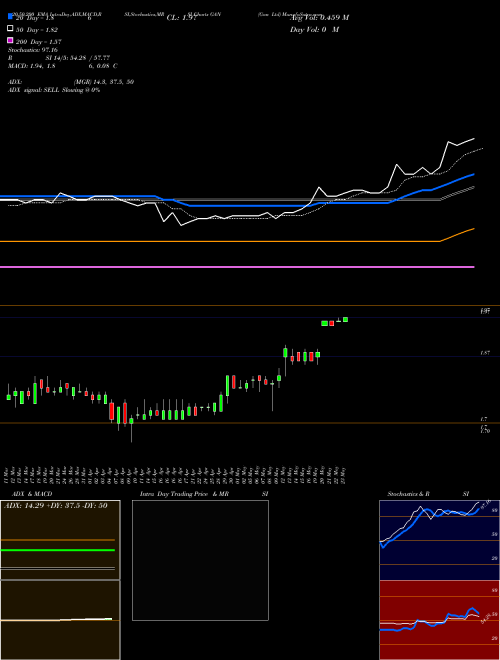The height and width of the screenshot is (660, 500).
Task: Click the 'Stochastics: 97.16' reading
Action: coord(33,50)
